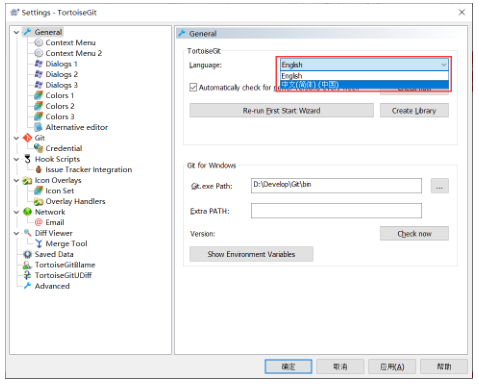Select the TortoiseGitBlame icon
The height and width of the screenshot is (384, 478).
(27, 265)
